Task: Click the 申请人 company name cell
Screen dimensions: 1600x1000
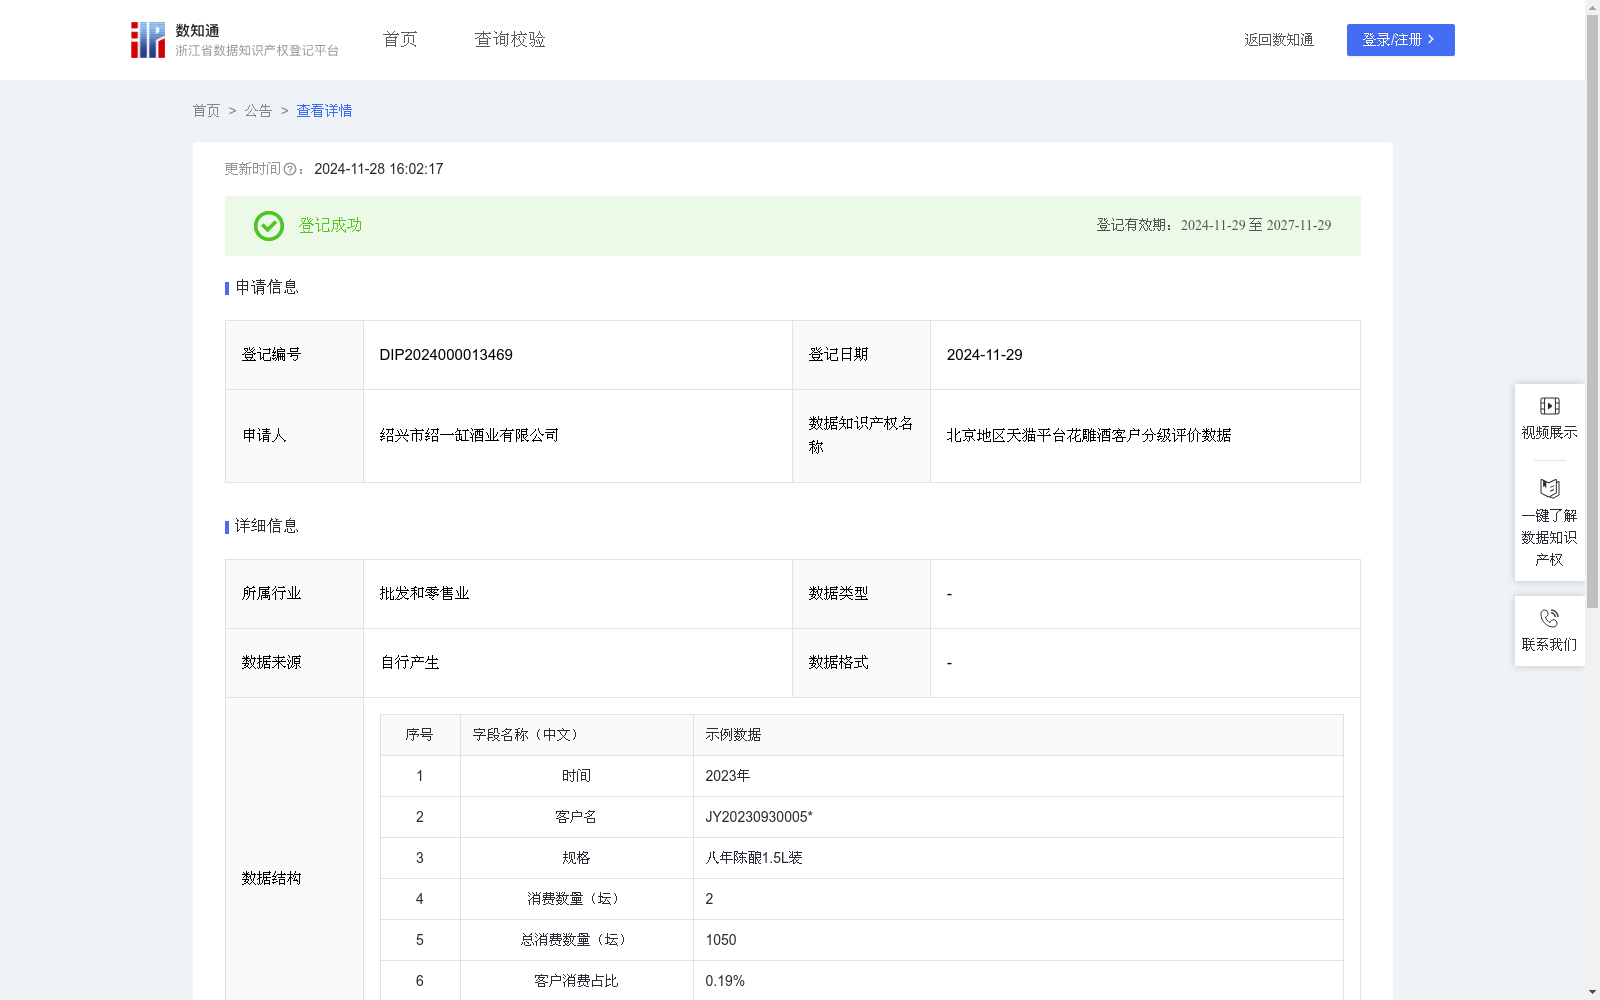Action: tap(468, 435)
